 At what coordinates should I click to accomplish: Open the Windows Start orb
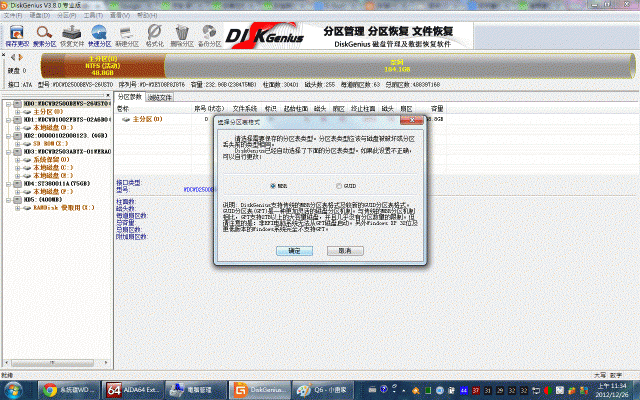[13, 390]
